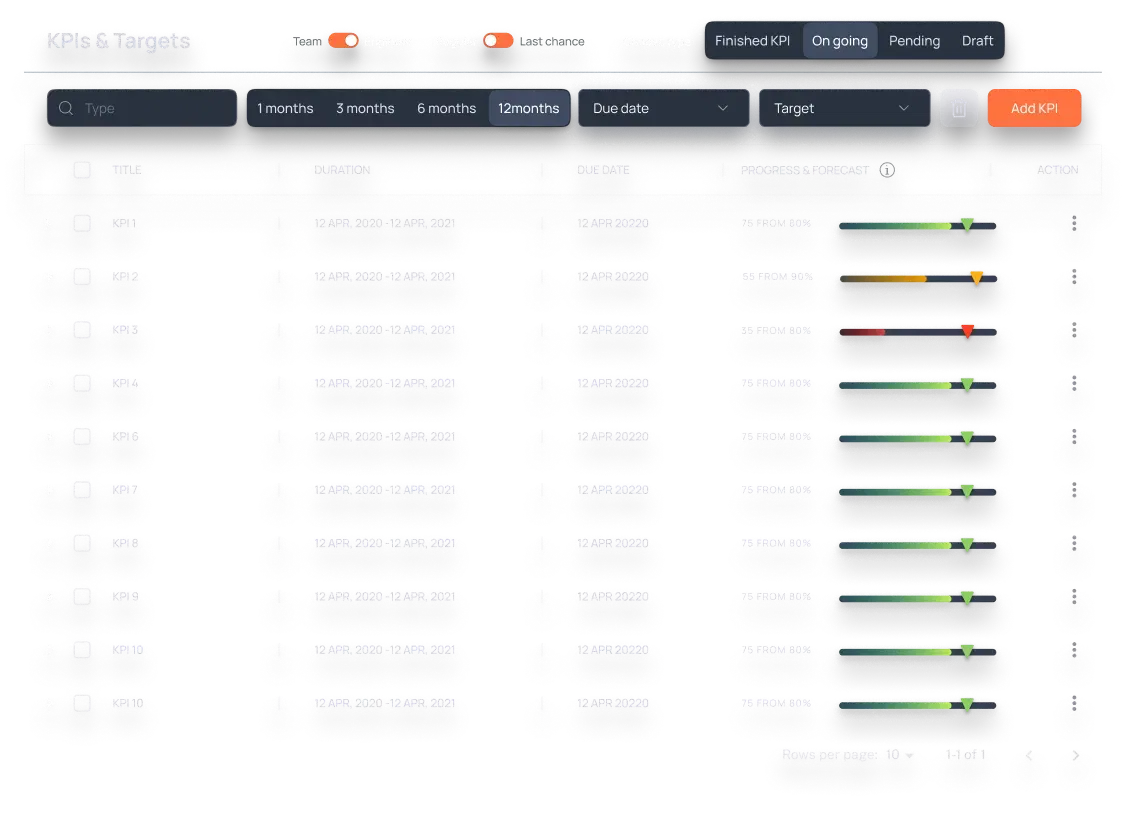Switch to the On going tab
Screen dimensions: 1126x819
click(839, 41)
